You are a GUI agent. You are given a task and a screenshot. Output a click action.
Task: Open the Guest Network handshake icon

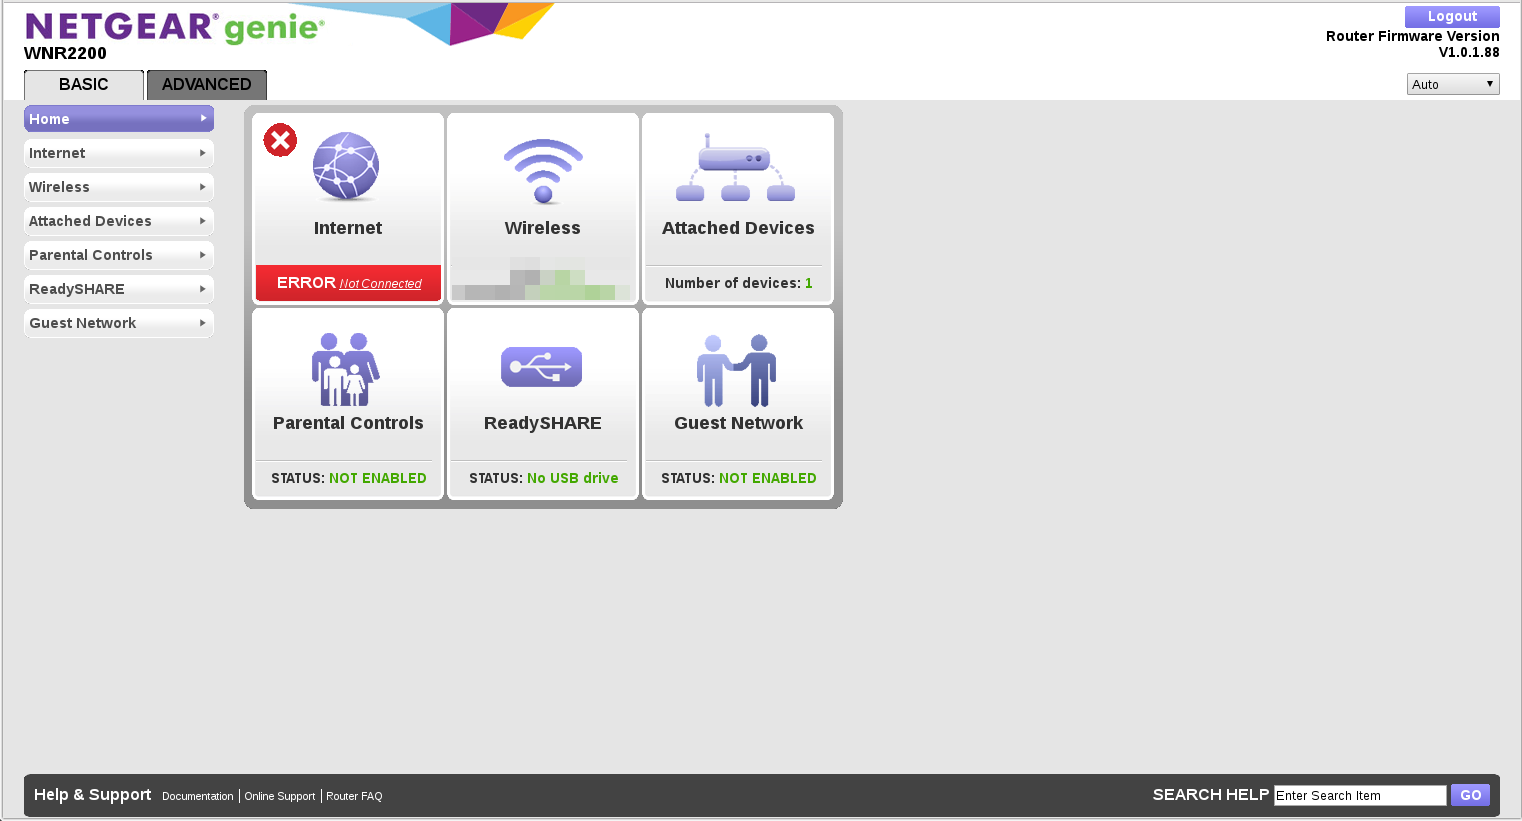click(x=737, y=370)
